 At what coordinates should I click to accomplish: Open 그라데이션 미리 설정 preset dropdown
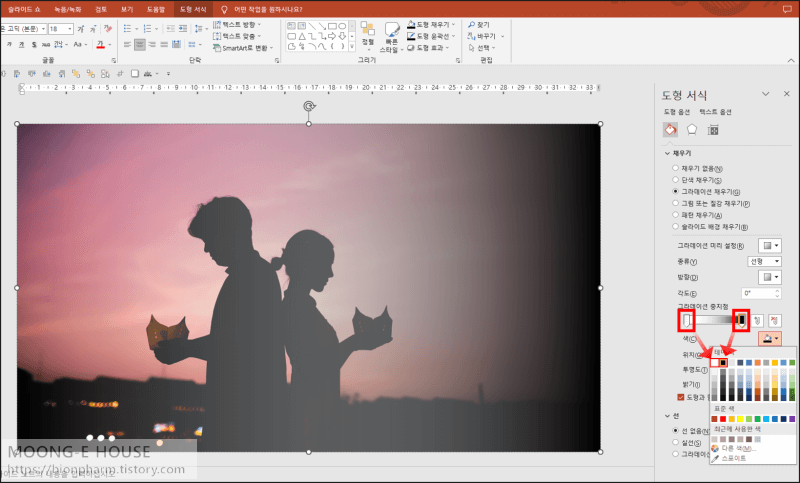770,246
